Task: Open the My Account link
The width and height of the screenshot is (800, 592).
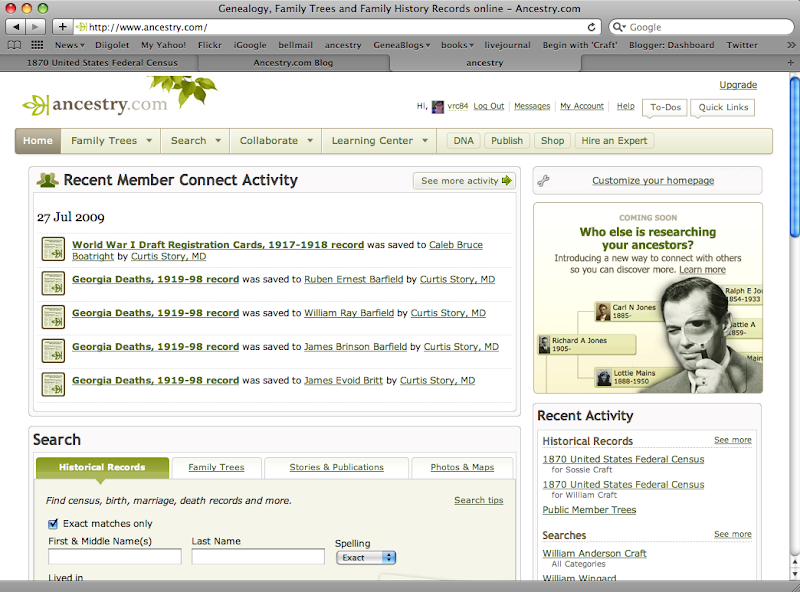Action: pyautogui.click(x=582, y=106)
